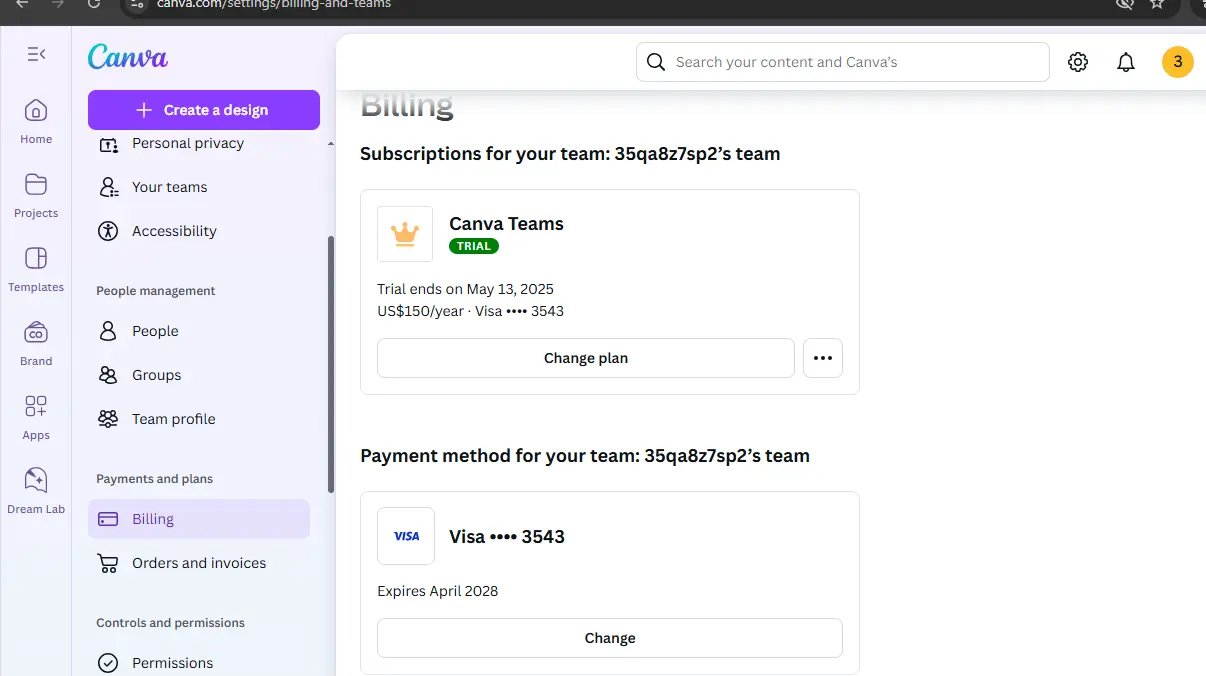Screen dimensions: 1206x676
Task: Reload the browser page
Action: pyautogui.click(x=94, y=4)
